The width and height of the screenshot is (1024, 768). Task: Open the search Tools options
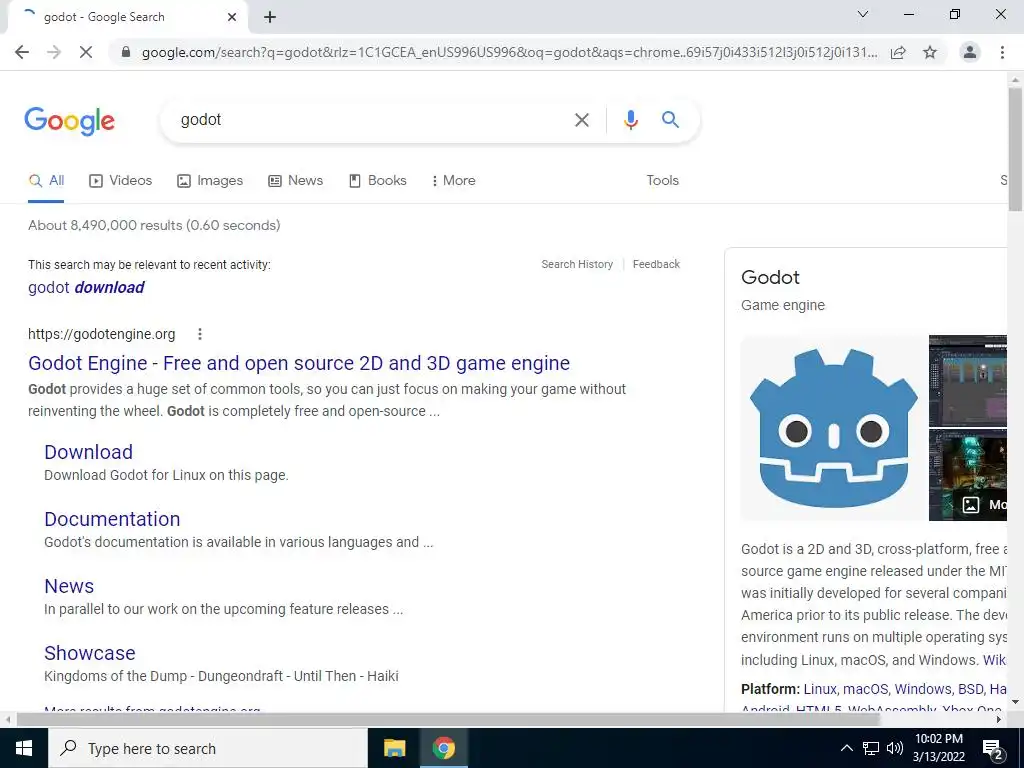tap(662, 181)
